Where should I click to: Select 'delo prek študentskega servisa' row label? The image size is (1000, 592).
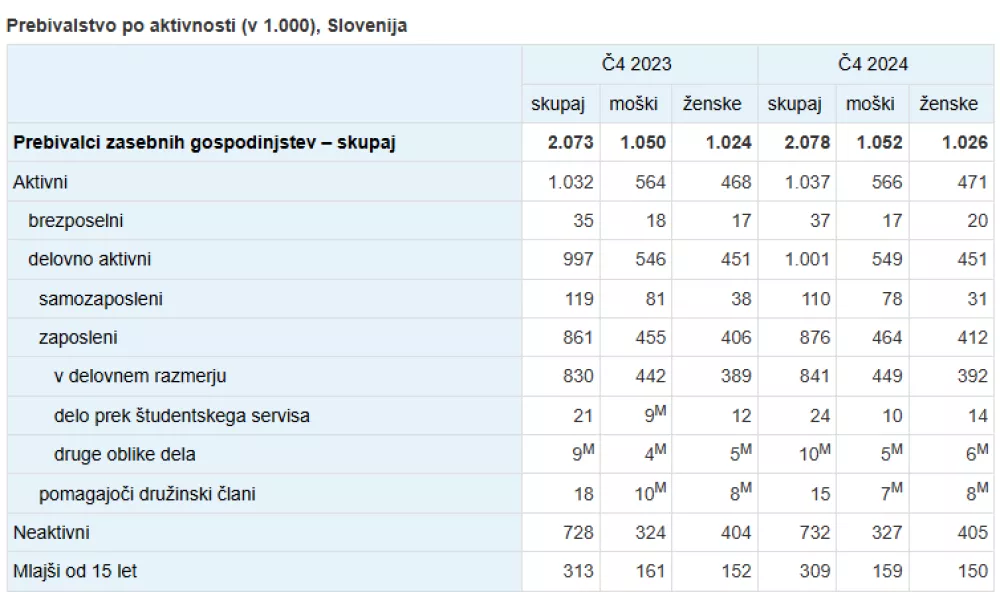click(x=181, y=415)
